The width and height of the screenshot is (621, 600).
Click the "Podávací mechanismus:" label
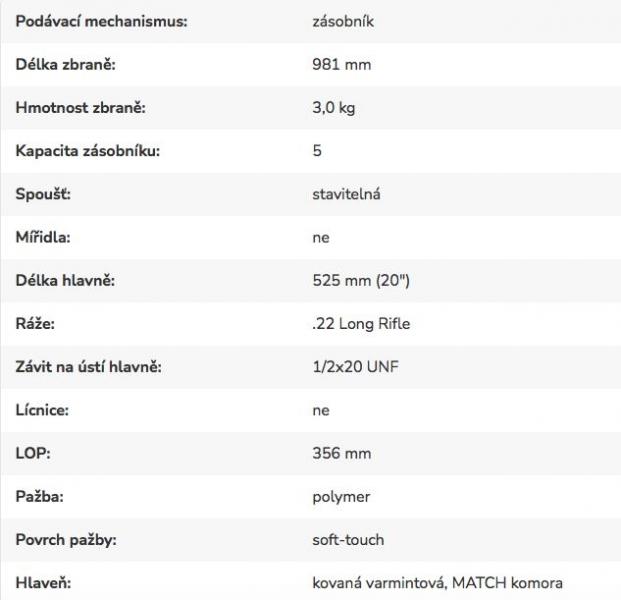[101, 21]
